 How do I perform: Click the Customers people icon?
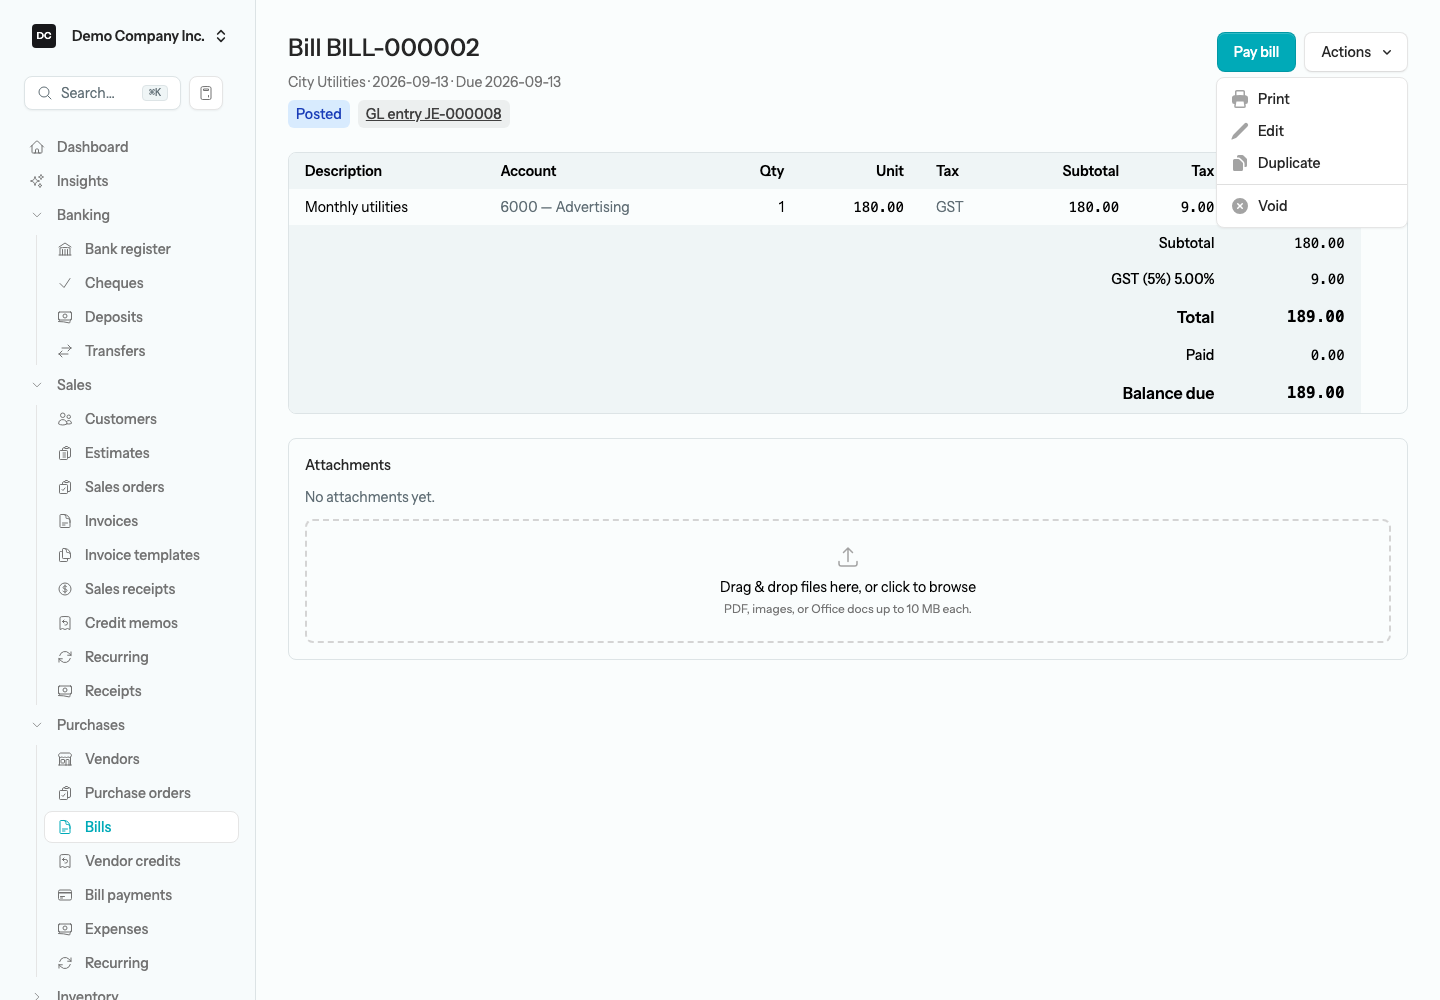coord(65,419)
